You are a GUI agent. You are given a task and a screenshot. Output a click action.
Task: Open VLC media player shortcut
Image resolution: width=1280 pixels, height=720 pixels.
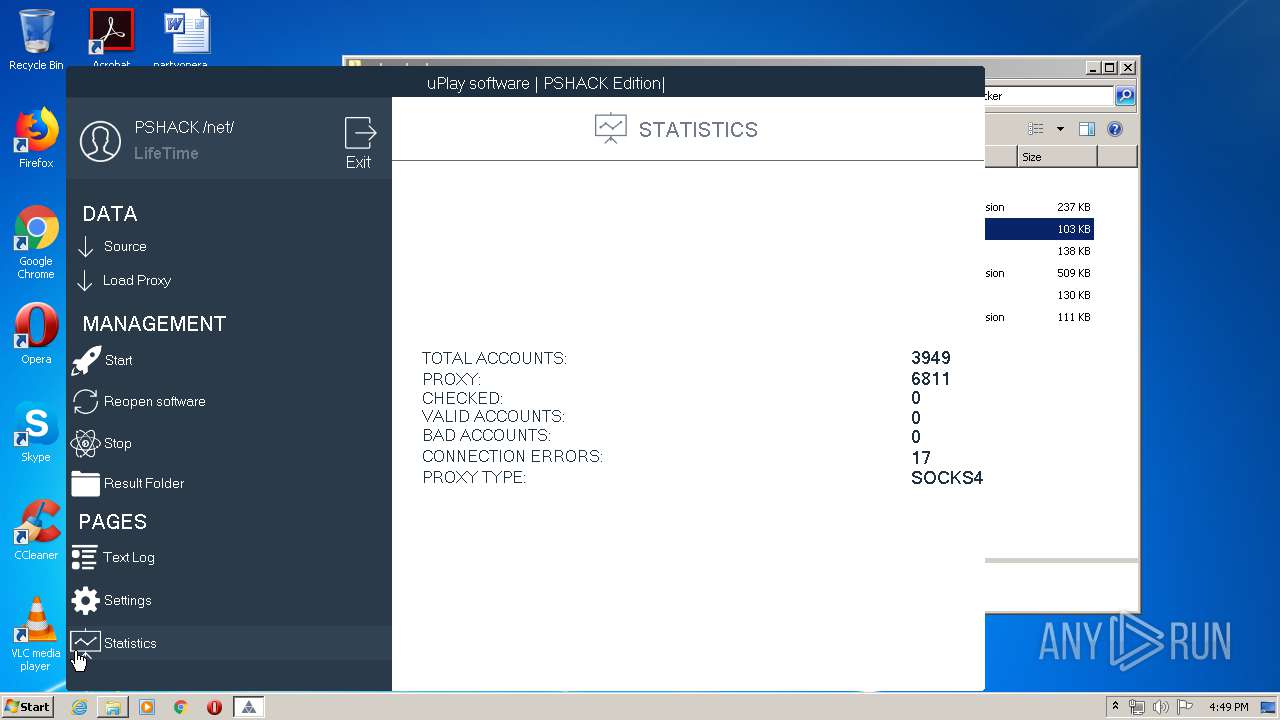coord(36,634)
